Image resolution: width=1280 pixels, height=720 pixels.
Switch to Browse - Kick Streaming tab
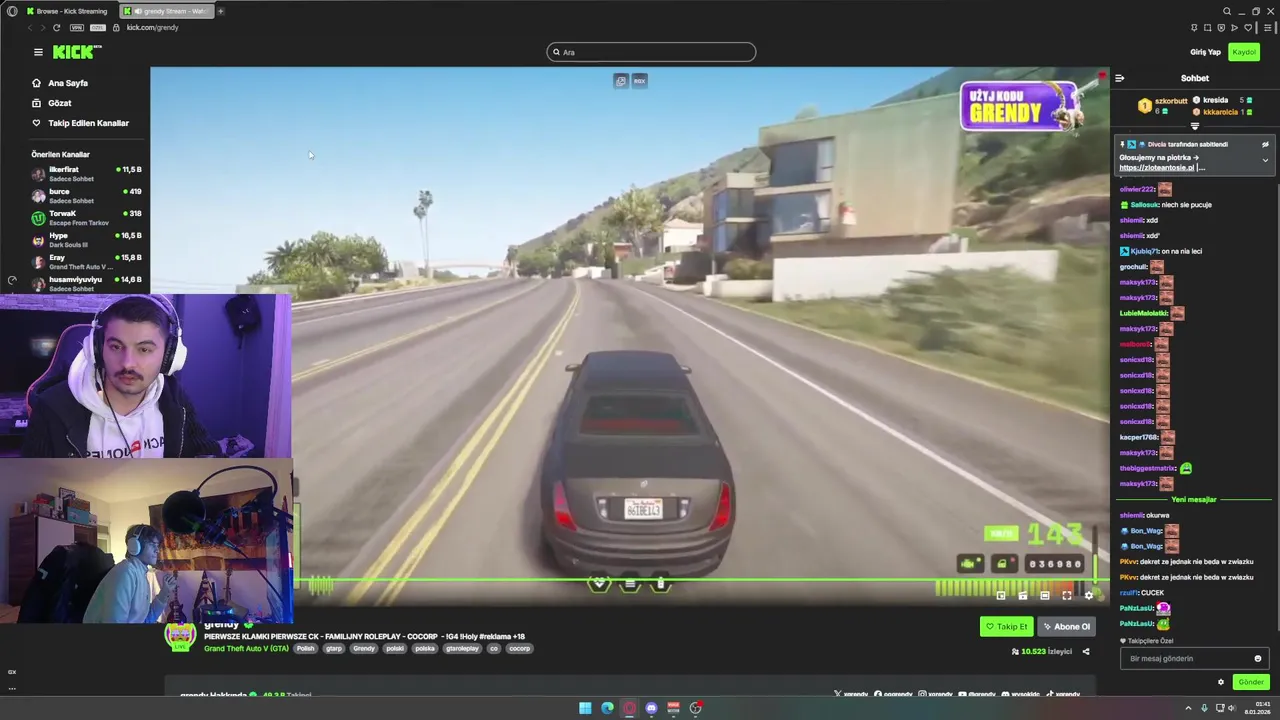click(x=66, y=11)
